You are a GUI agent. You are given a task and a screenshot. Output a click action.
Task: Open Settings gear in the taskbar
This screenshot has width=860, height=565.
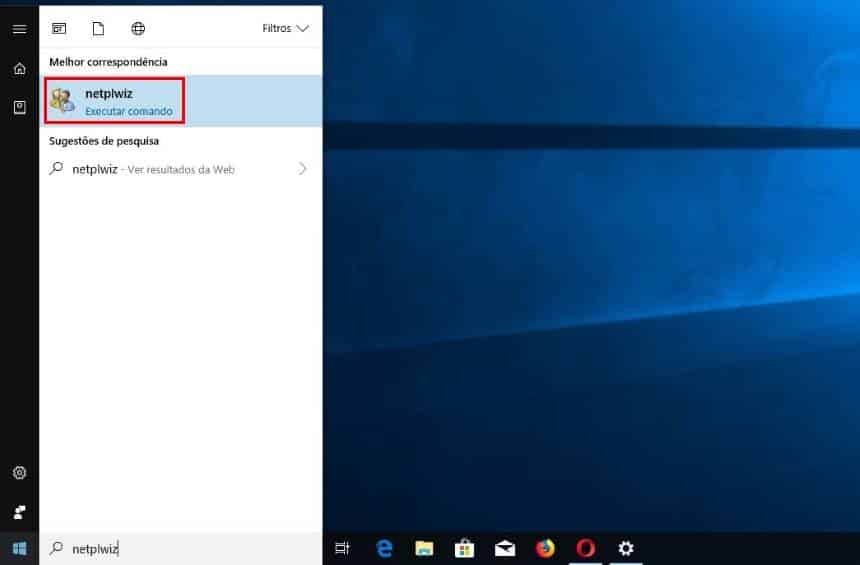tap(626, 548)
